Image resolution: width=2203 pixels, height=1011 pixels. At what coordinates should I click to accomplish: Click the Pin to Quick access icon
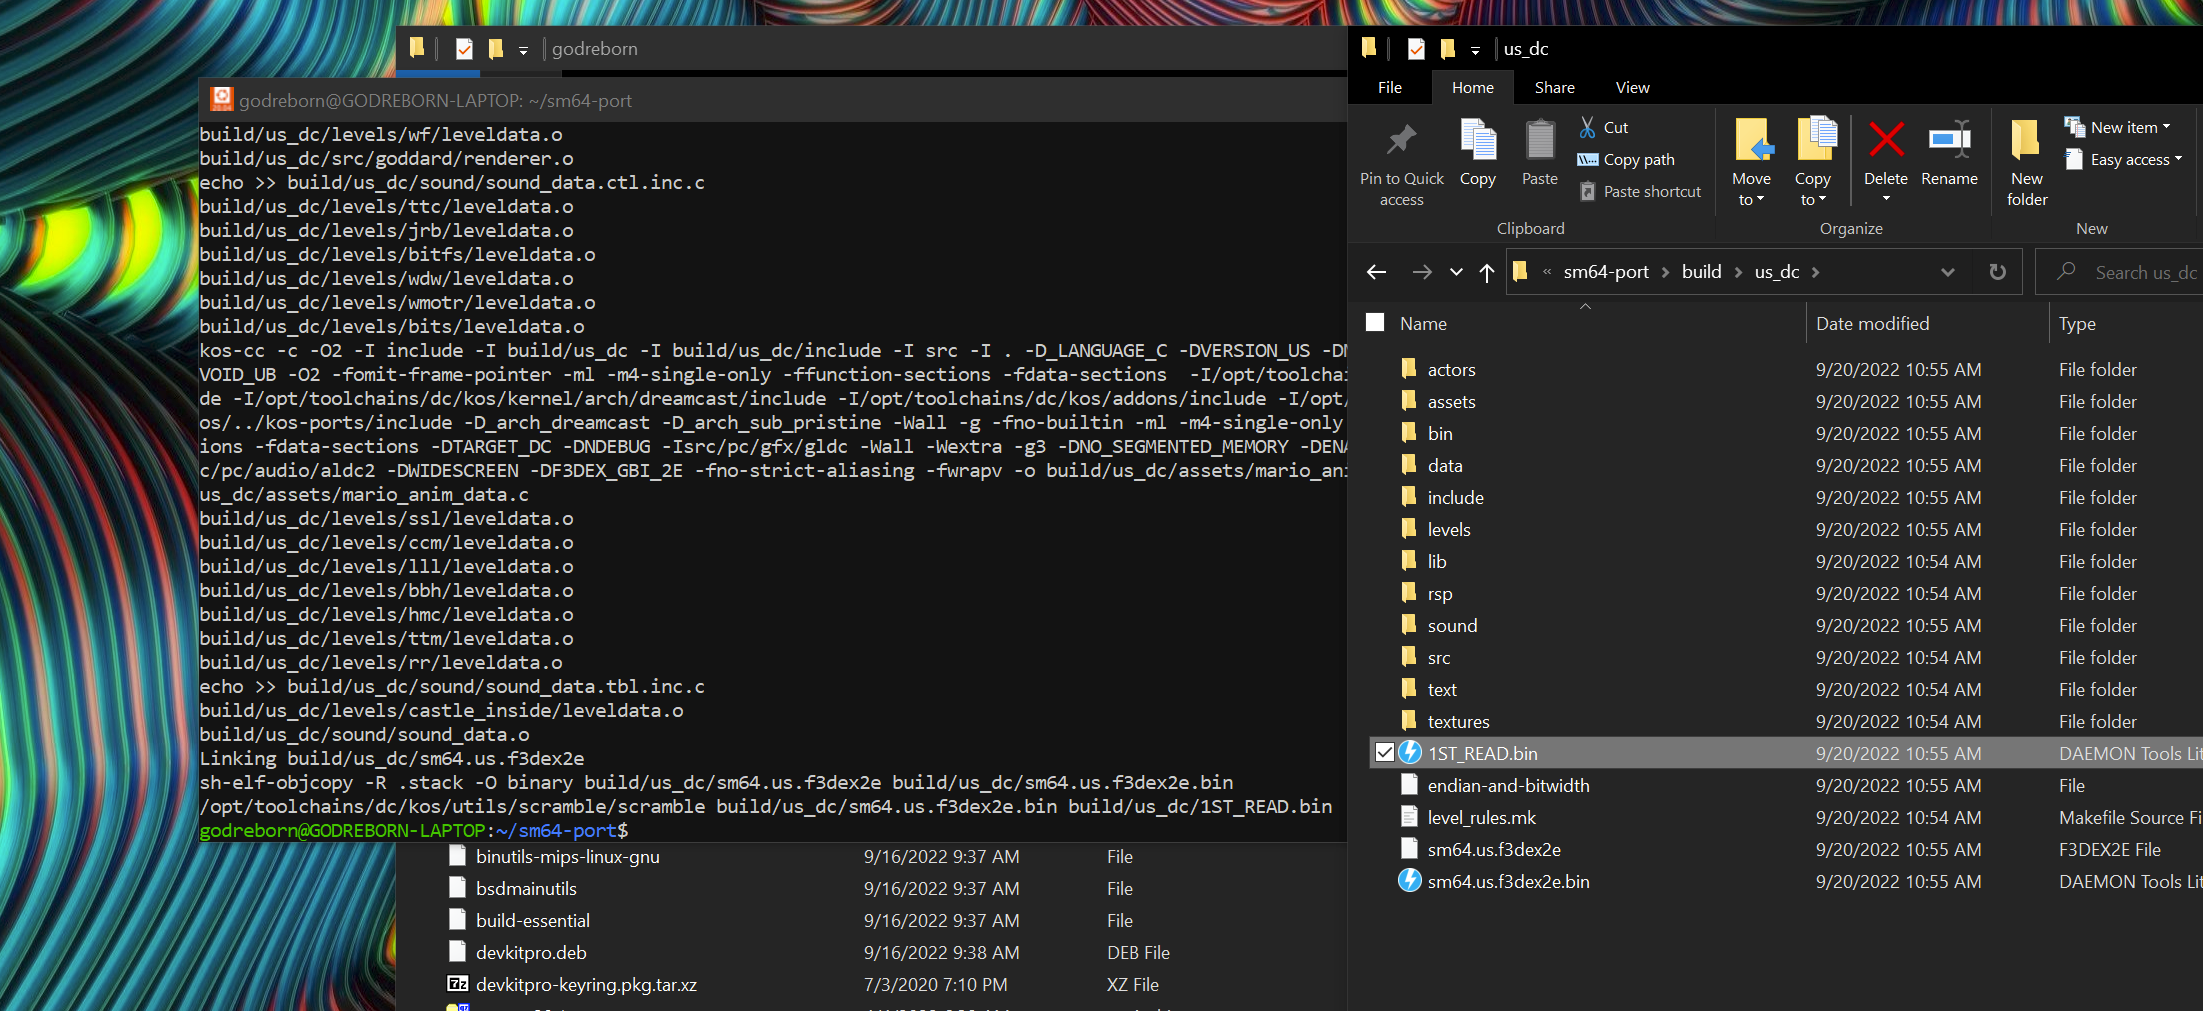[x=1401, y=140]
